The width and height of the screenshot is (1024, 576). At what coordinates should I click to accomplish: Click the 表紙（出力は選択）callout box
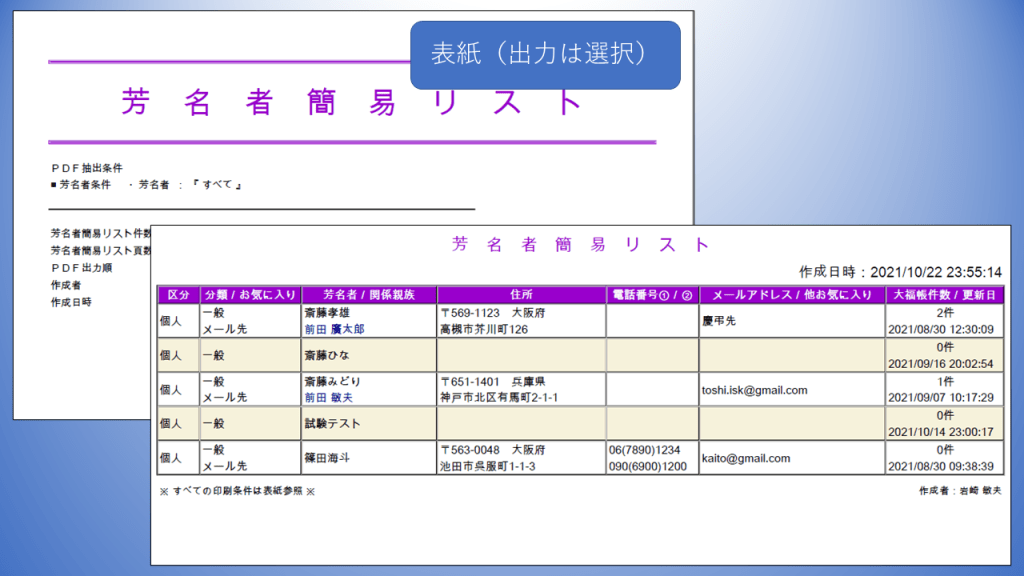coord(545,55)
